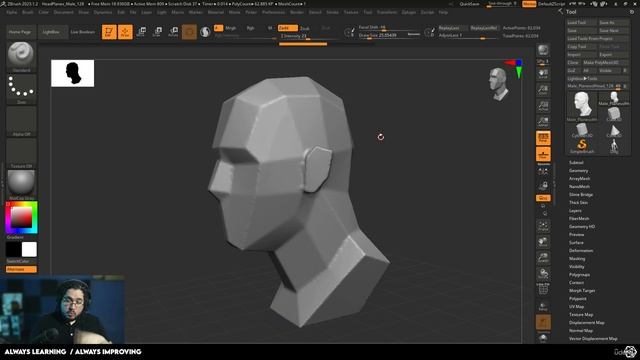The height and width of the screenshot is (360, 640).
Task: Click the Zoom3D view icon
Action: click(543, 258)
